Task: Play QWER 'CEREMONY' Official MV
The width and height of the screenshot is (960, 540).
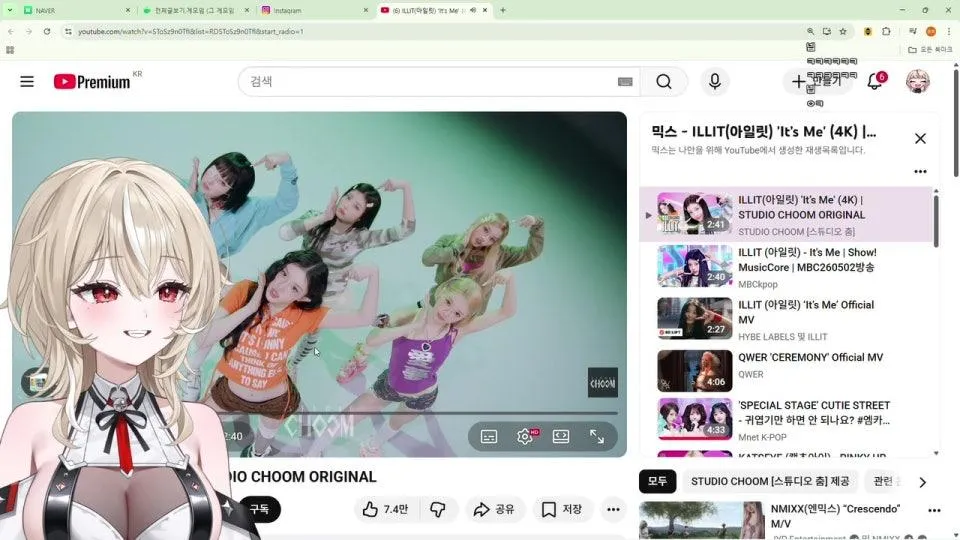Action: point(786,371)
